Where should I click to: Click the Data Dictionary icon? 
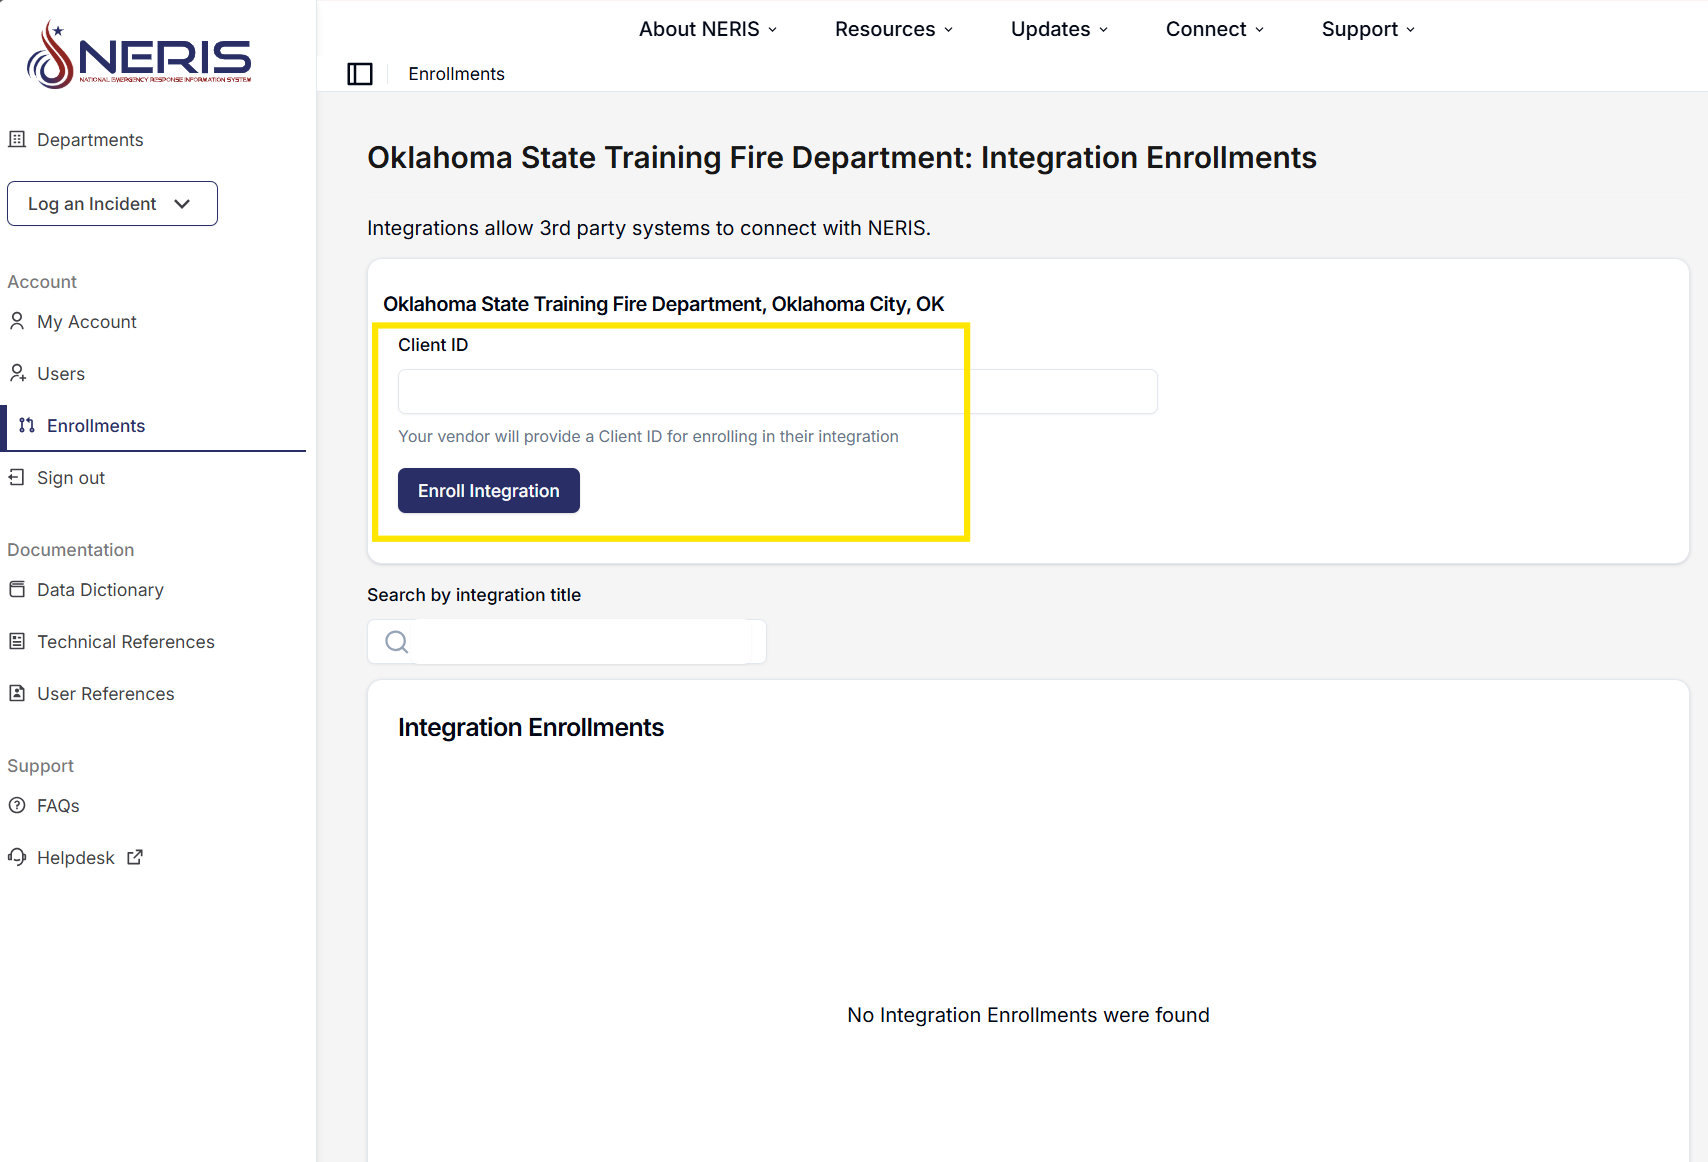point(17,590)
